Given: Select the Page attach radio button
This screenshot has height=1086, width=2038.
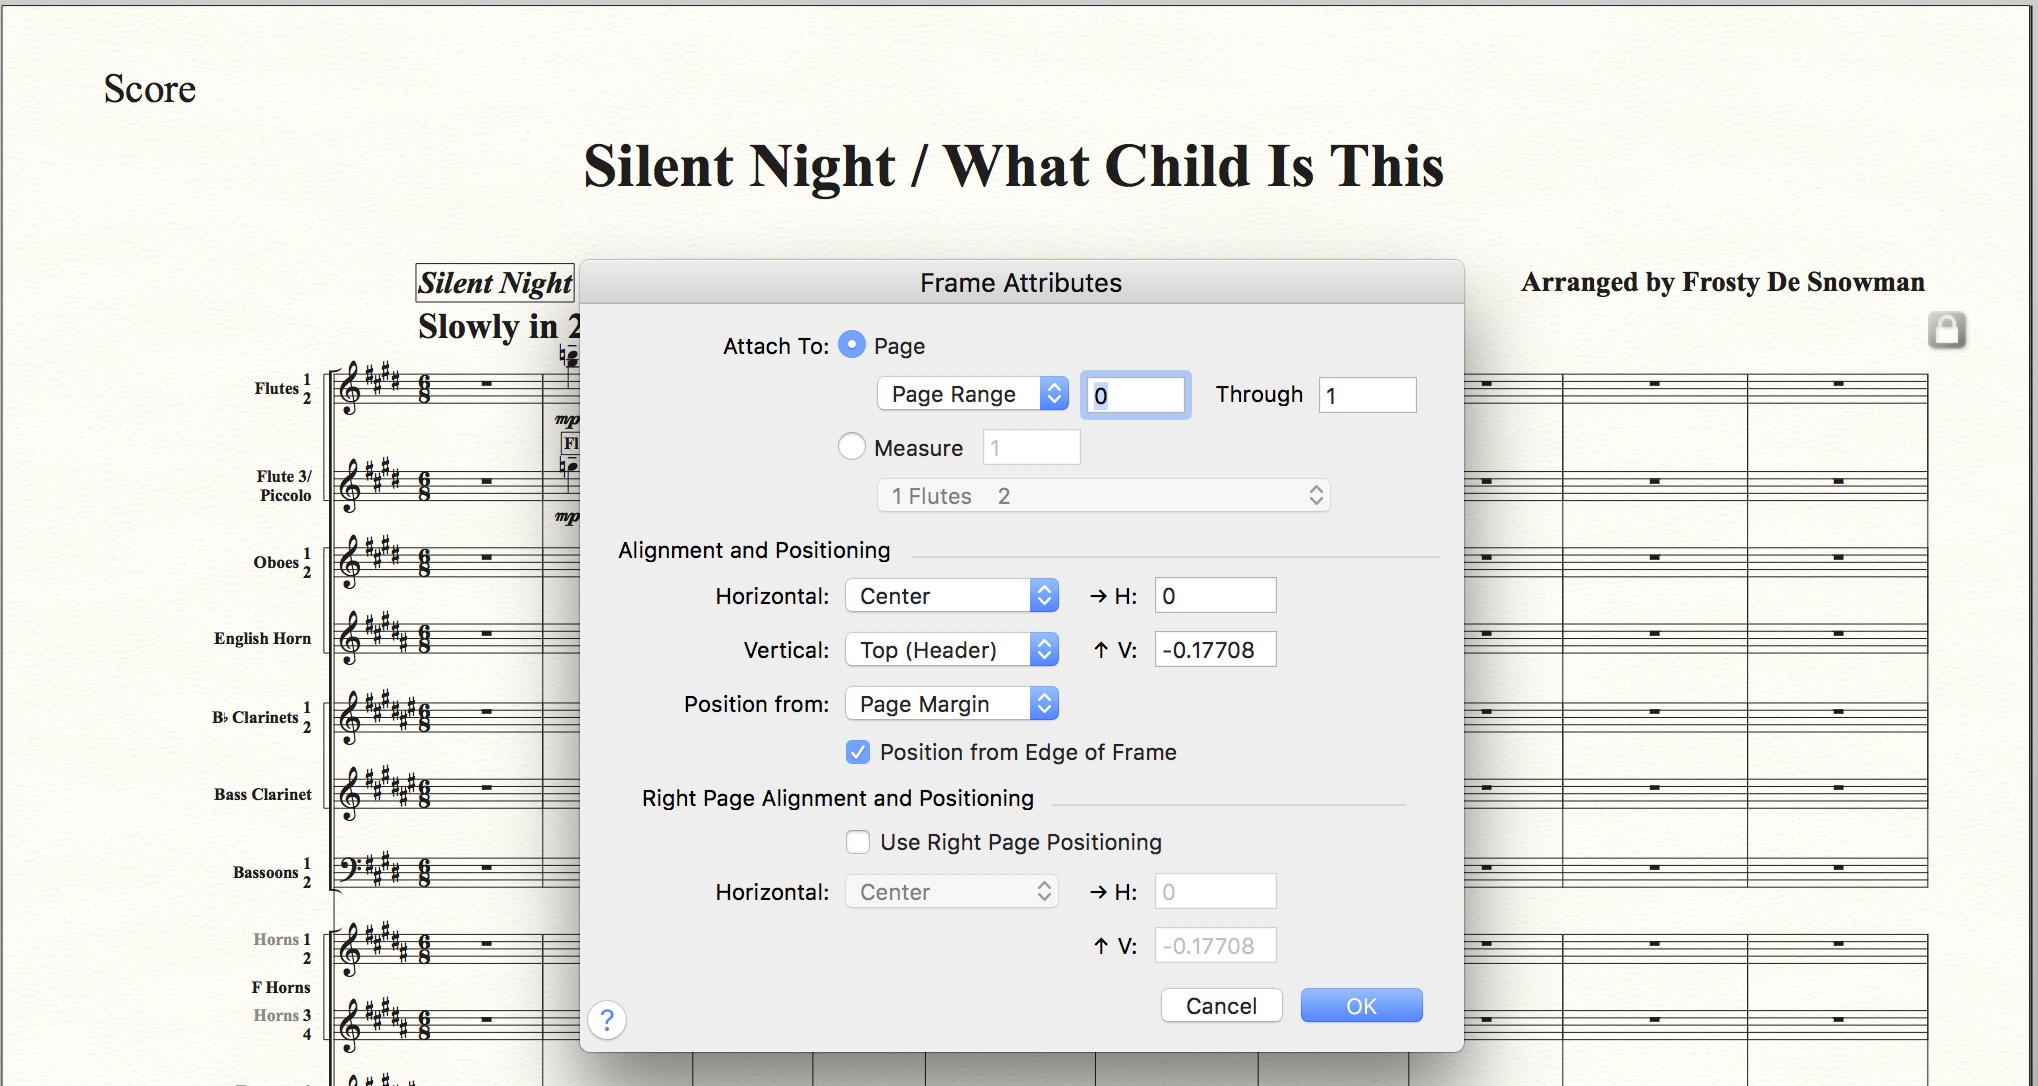Looking at the screenshot, I should pos(852,345).
